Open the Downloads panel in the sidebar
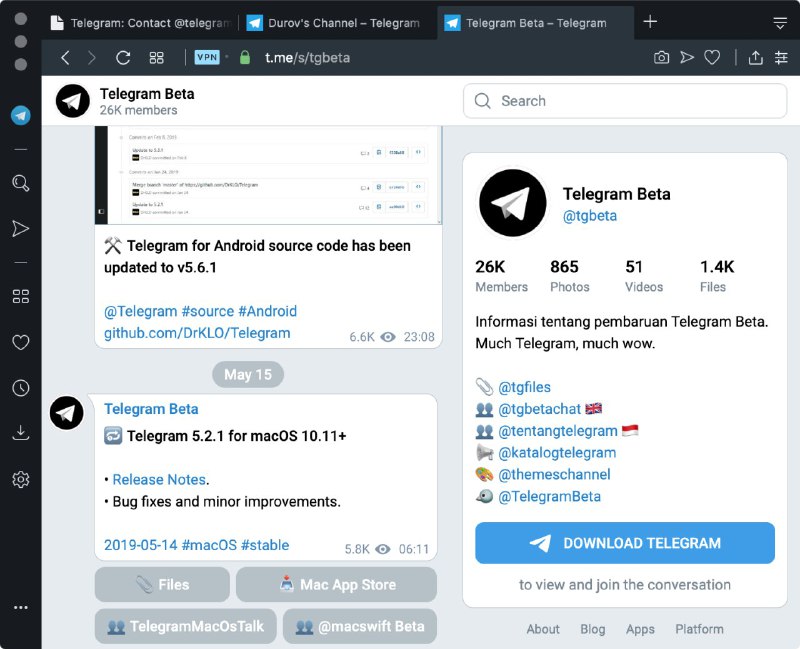800x649 pixels. pyautogui.click(x=20, y=432)
